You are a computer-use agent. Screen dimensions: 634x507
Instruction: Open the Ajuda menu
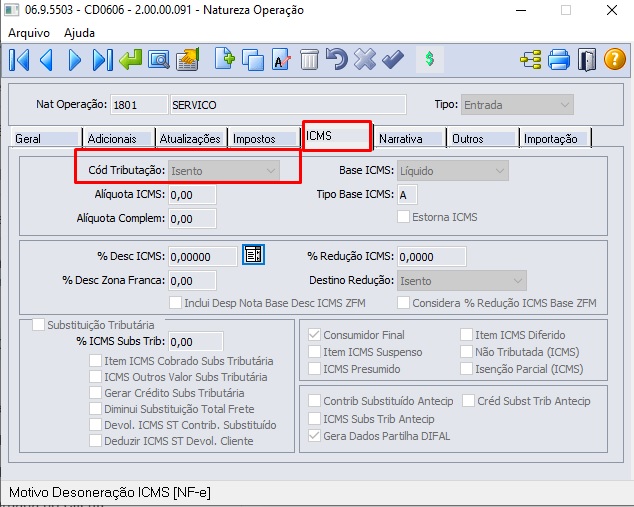tap(79, 33)
